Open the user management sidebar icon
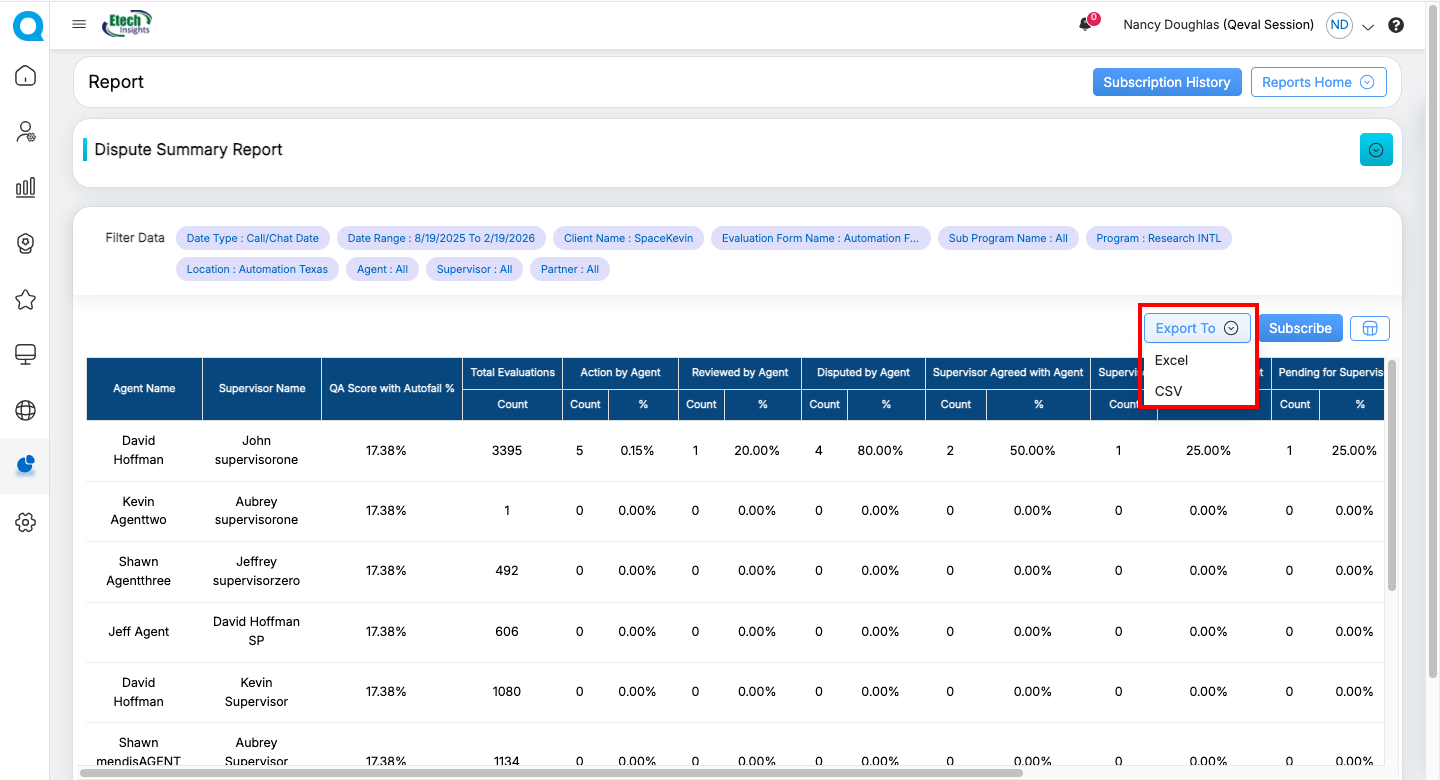Screen dimensions: 1440x780 (x=26, y=132)
